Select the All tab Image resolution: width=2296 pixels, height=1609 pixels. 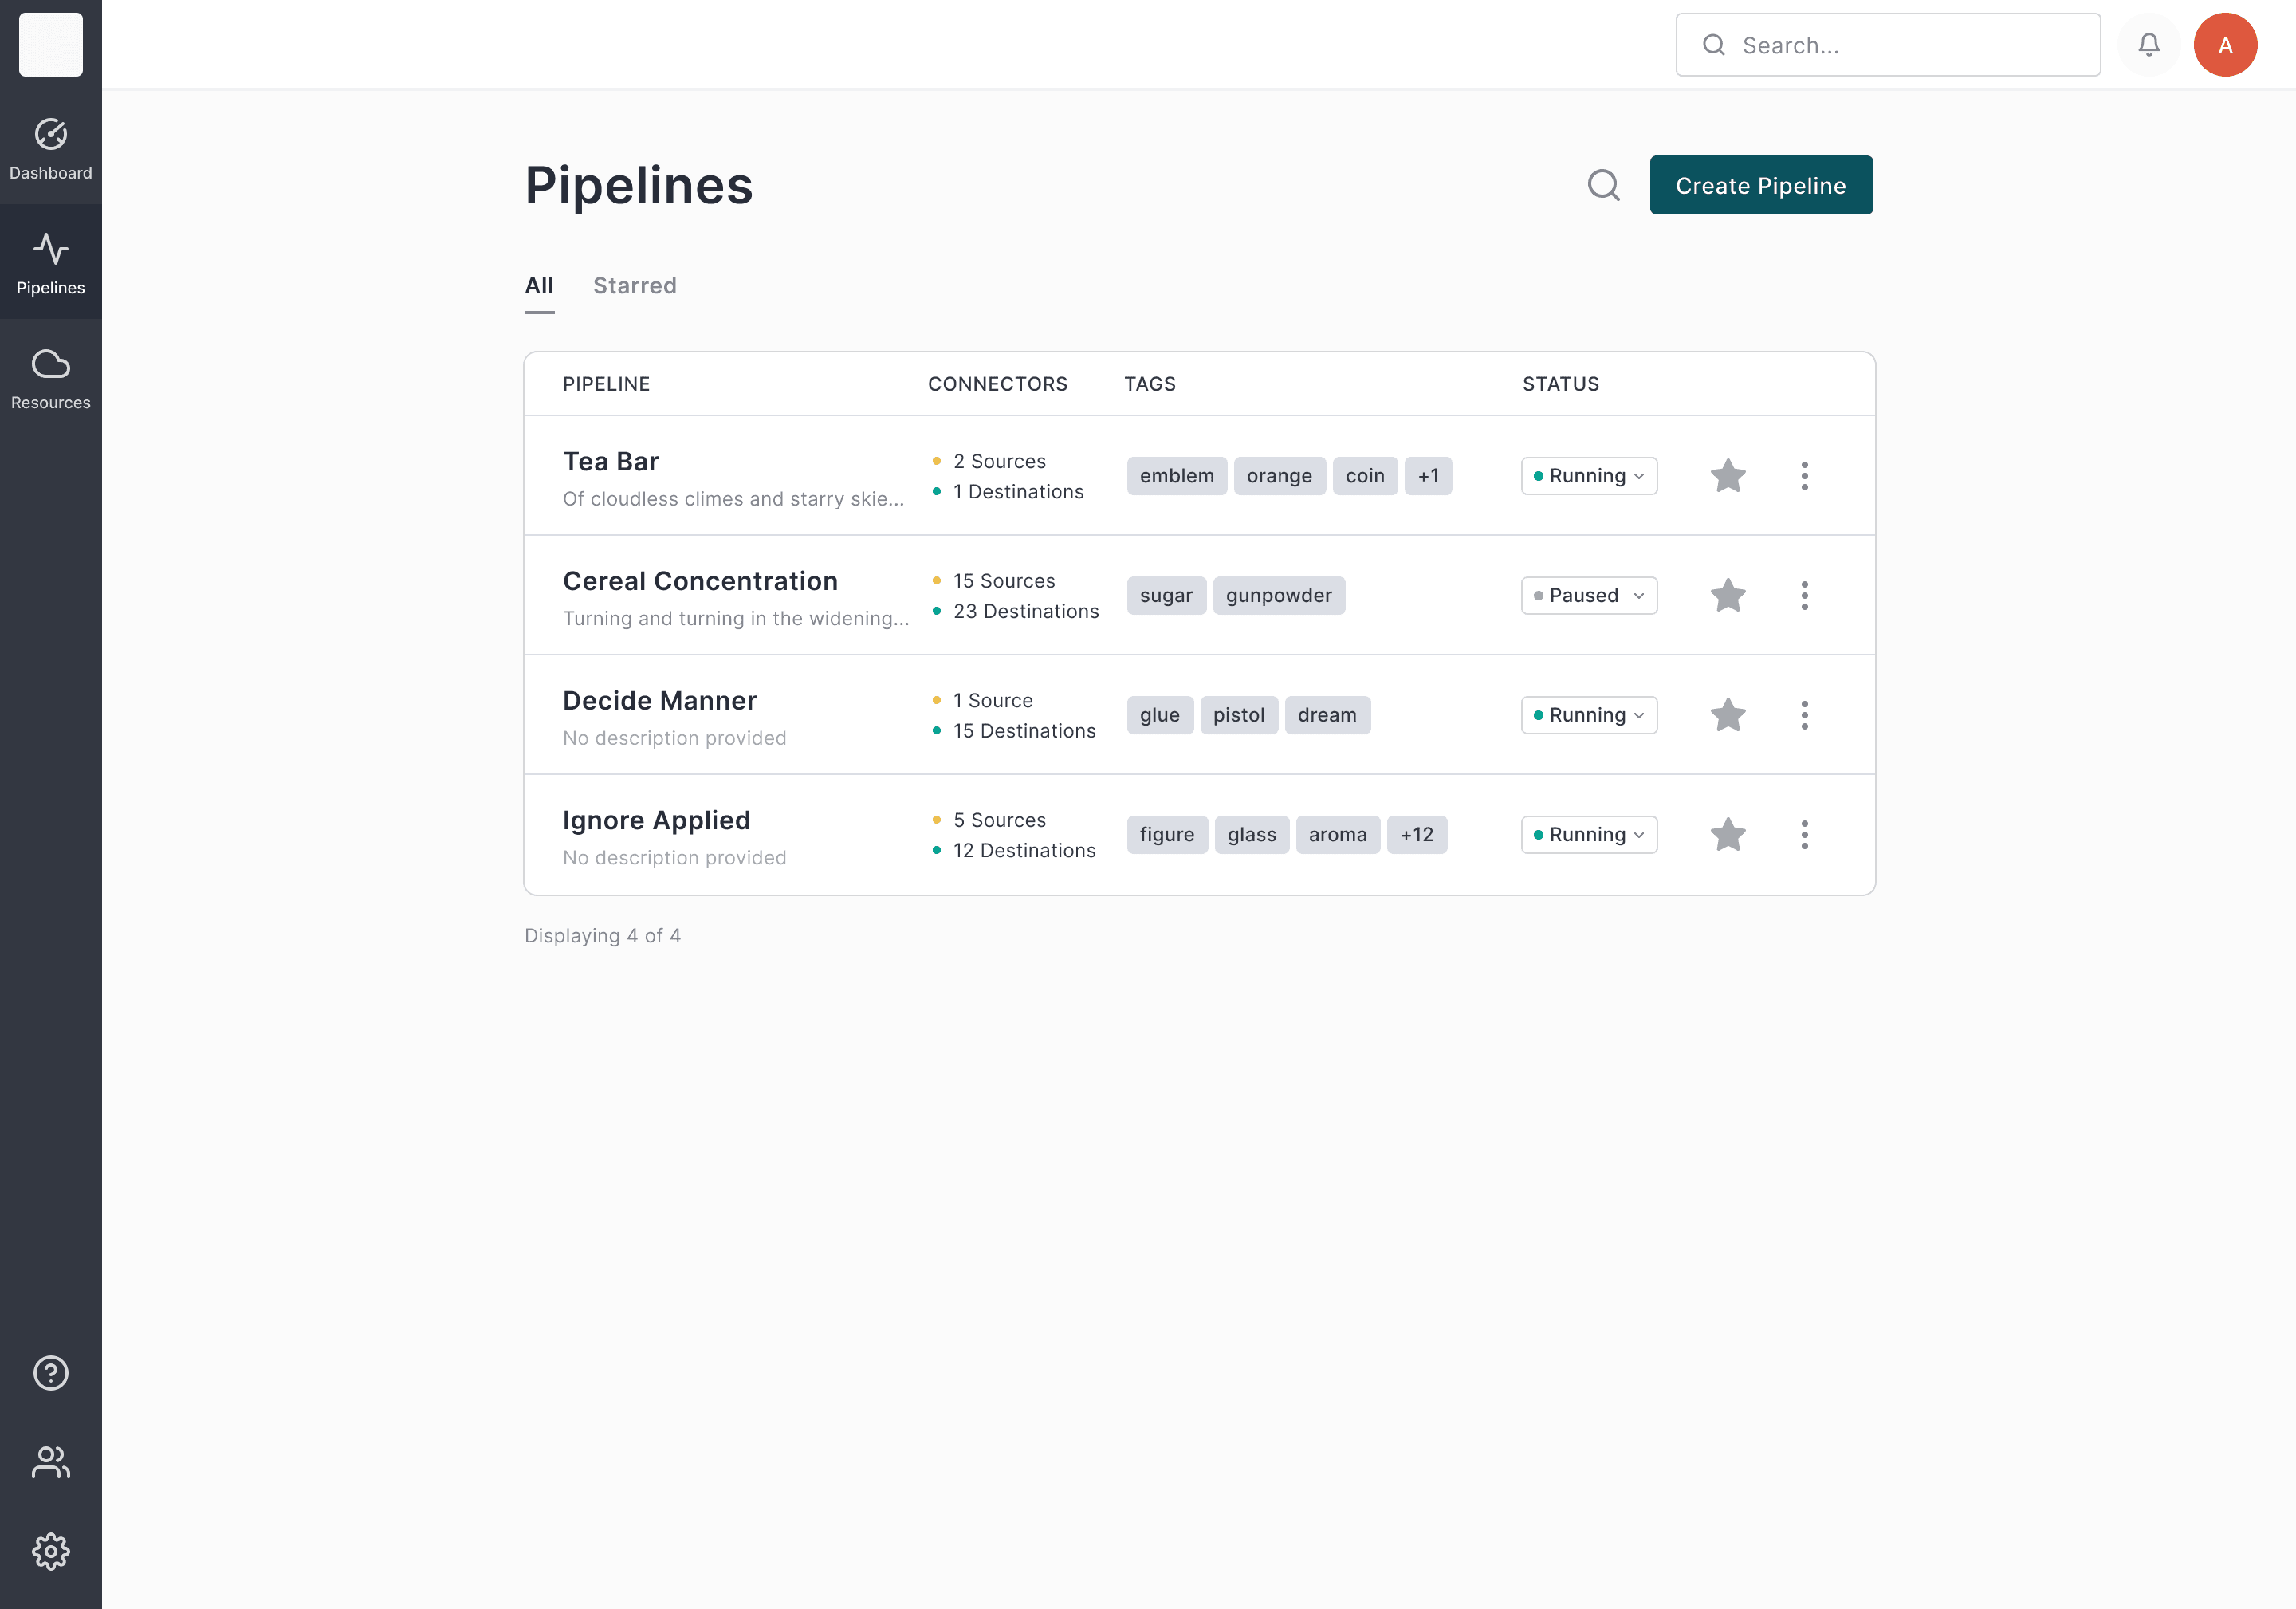[539, 286]
